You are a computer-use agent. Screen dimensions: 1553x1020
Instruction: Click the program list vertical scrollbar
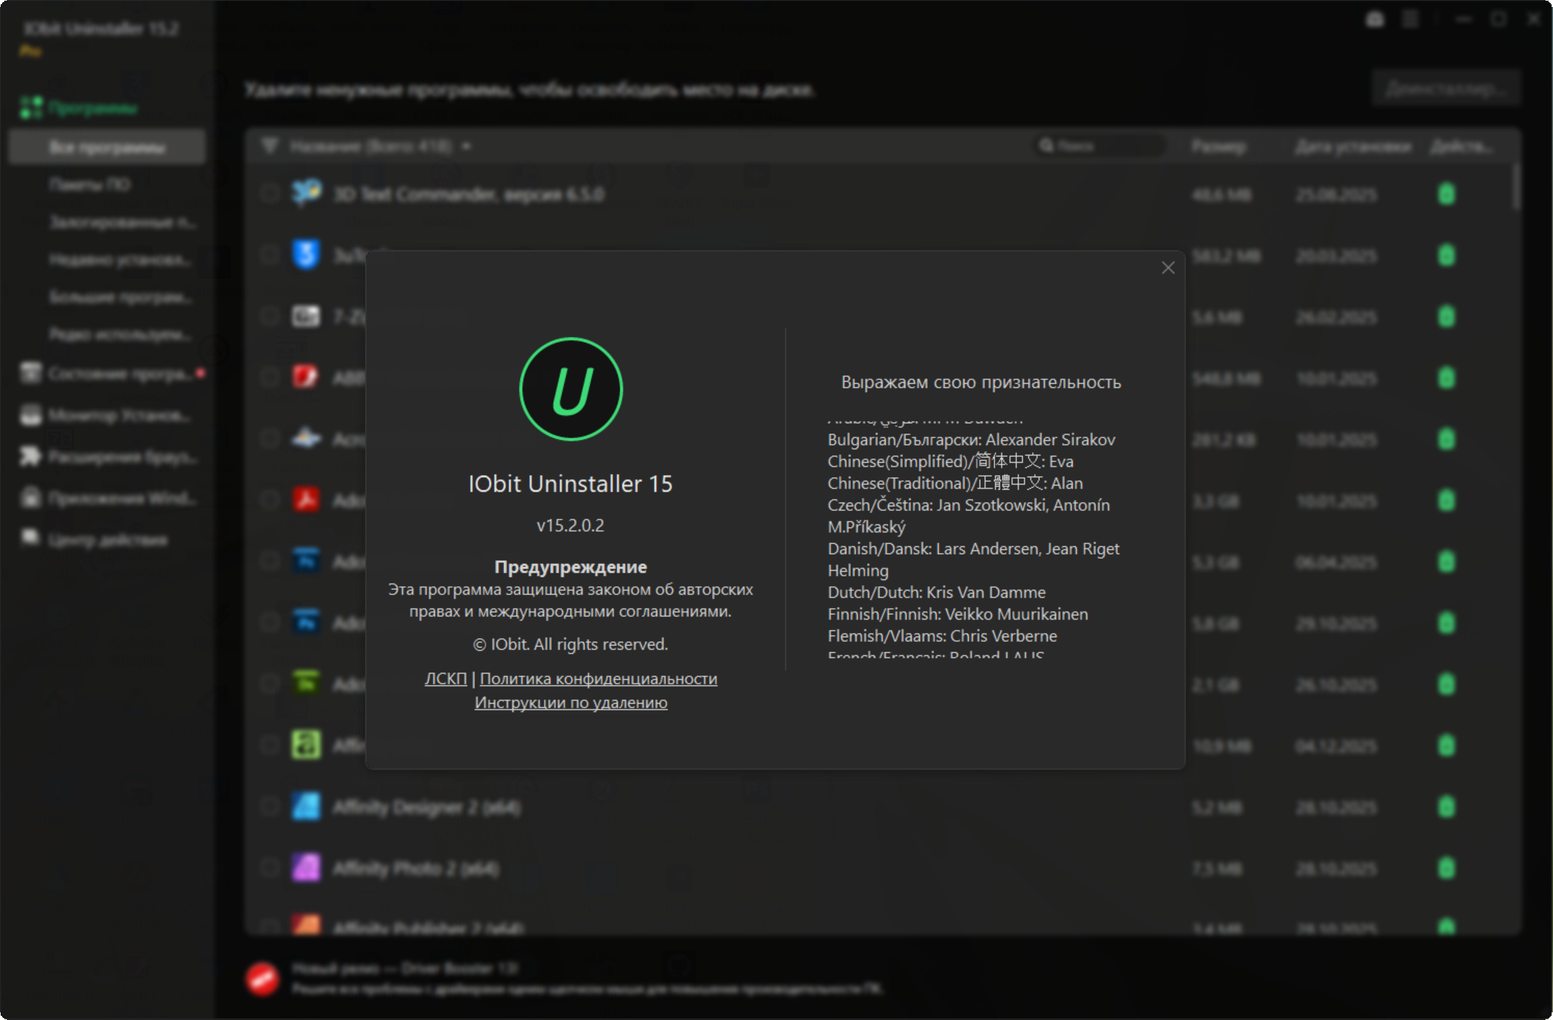[1517, 185]
